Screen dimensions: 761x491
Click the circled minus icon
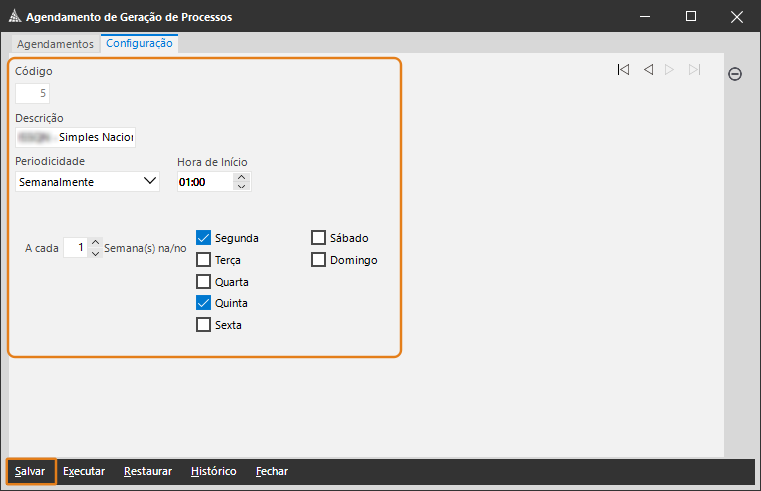[735, 74]
